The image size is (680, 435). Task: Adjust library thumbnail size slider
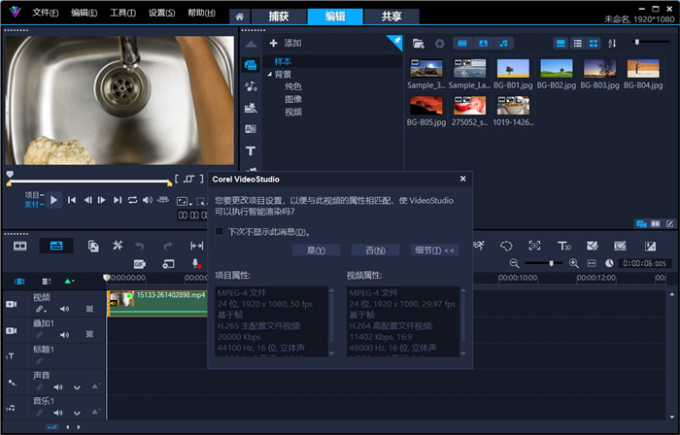pos(637,42)
